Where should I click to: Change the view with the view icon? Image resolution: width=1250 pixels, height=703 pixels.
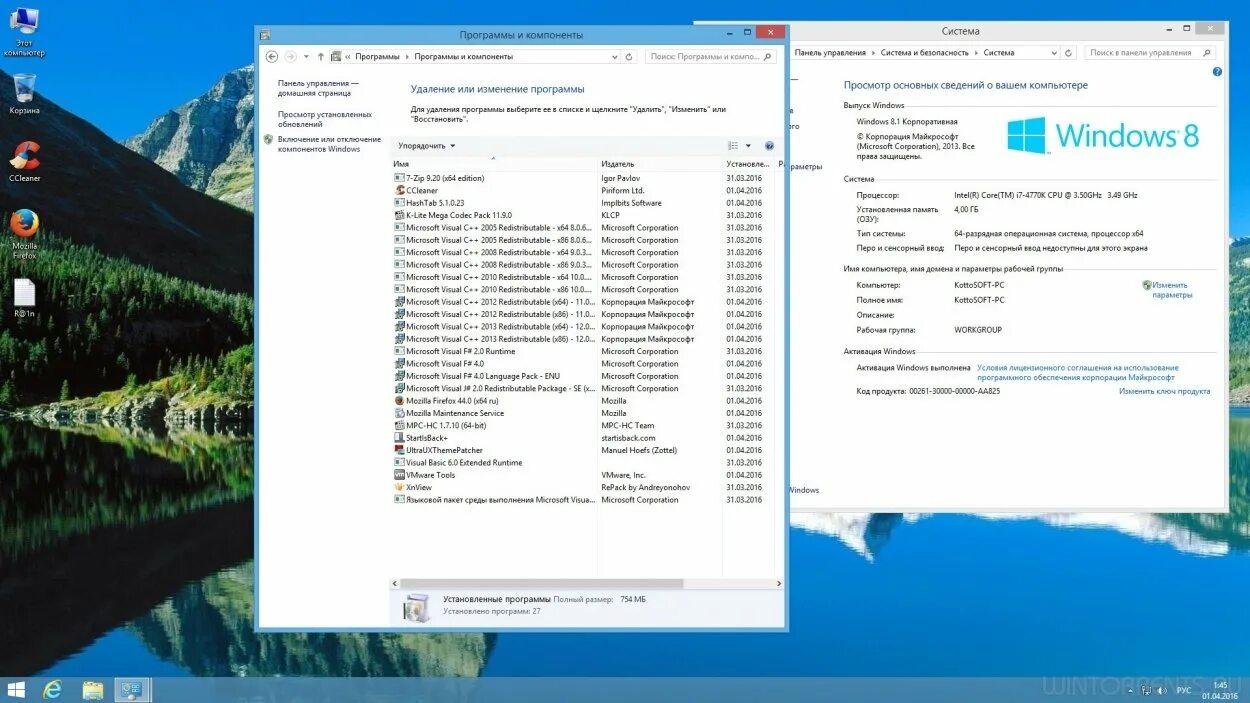pos(733,146)
